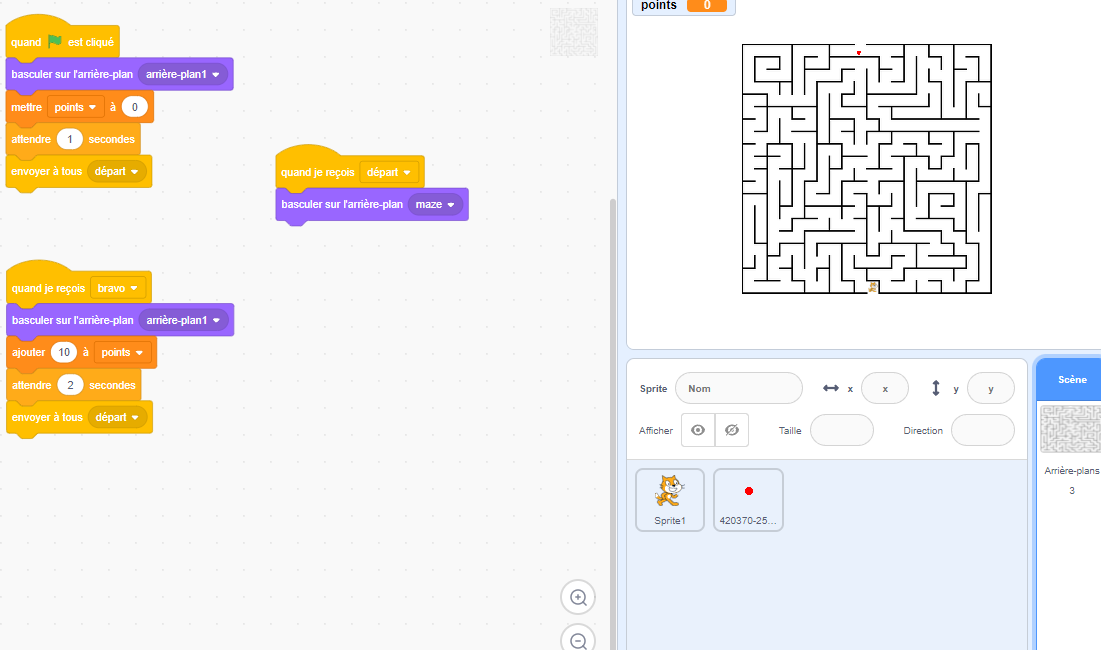Click the sprite name input field
1101x650 pixels.
(x=739, y=388)
